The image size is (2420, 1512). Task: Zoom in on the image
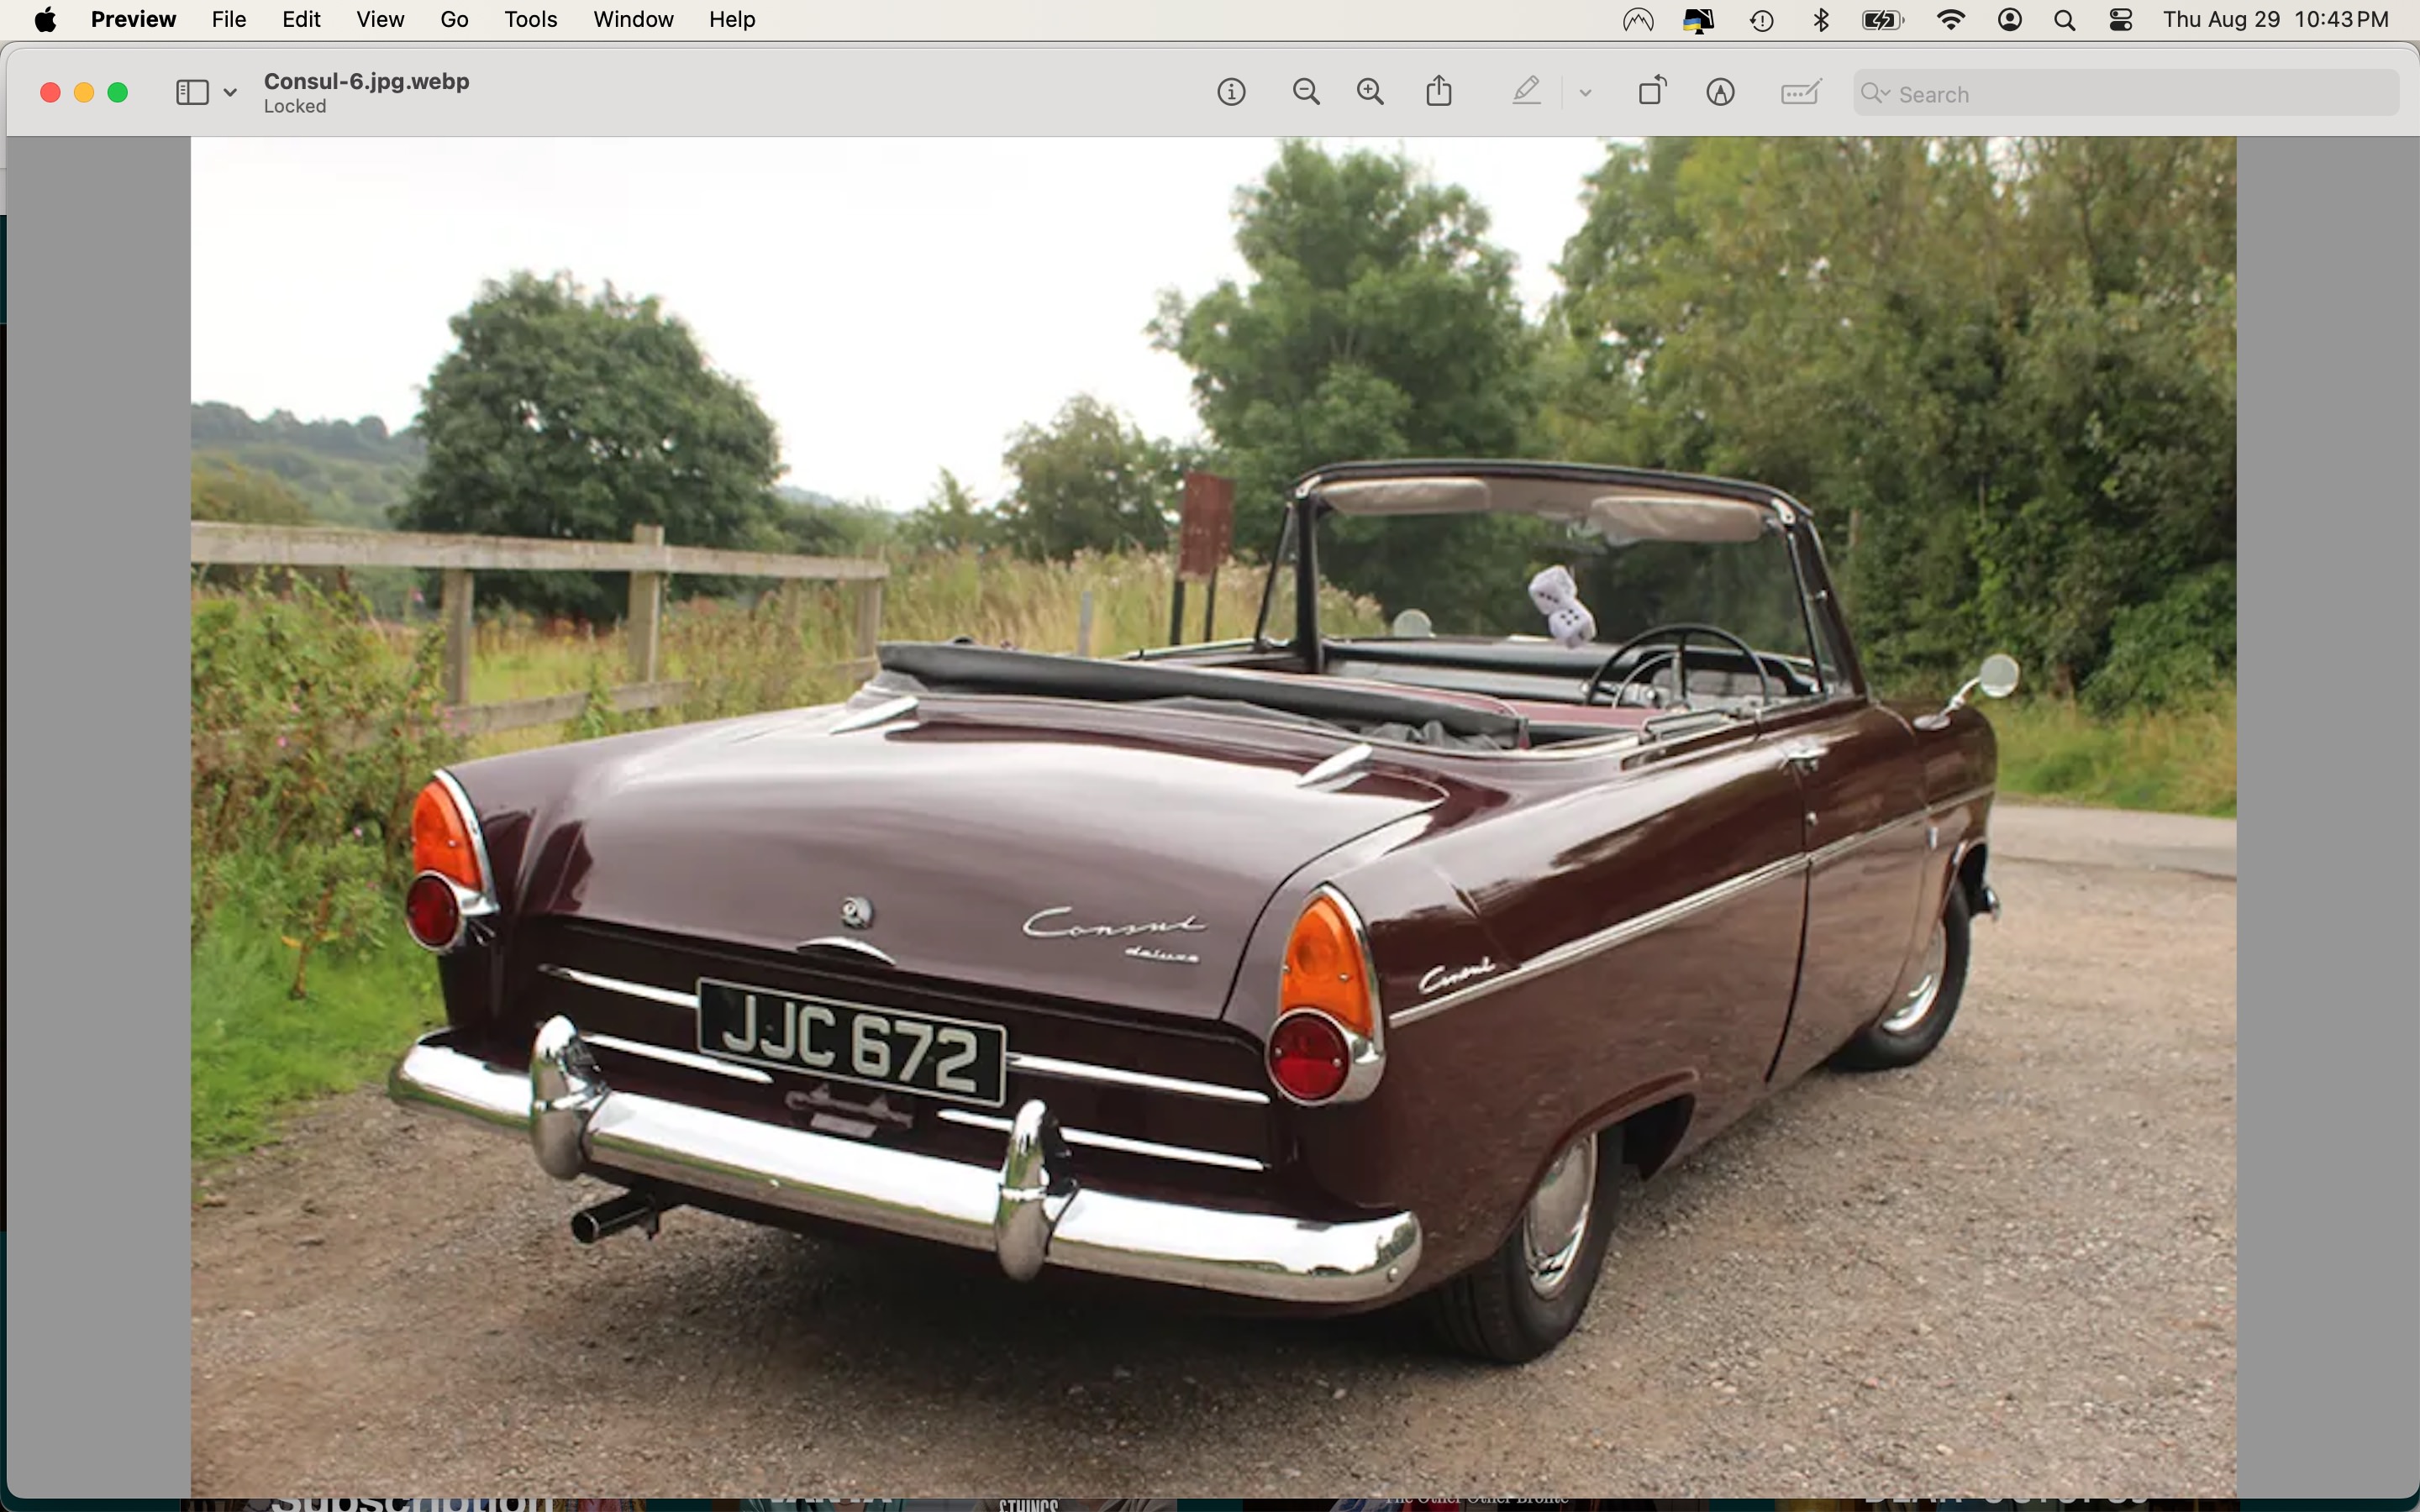tap(1370, 93)
